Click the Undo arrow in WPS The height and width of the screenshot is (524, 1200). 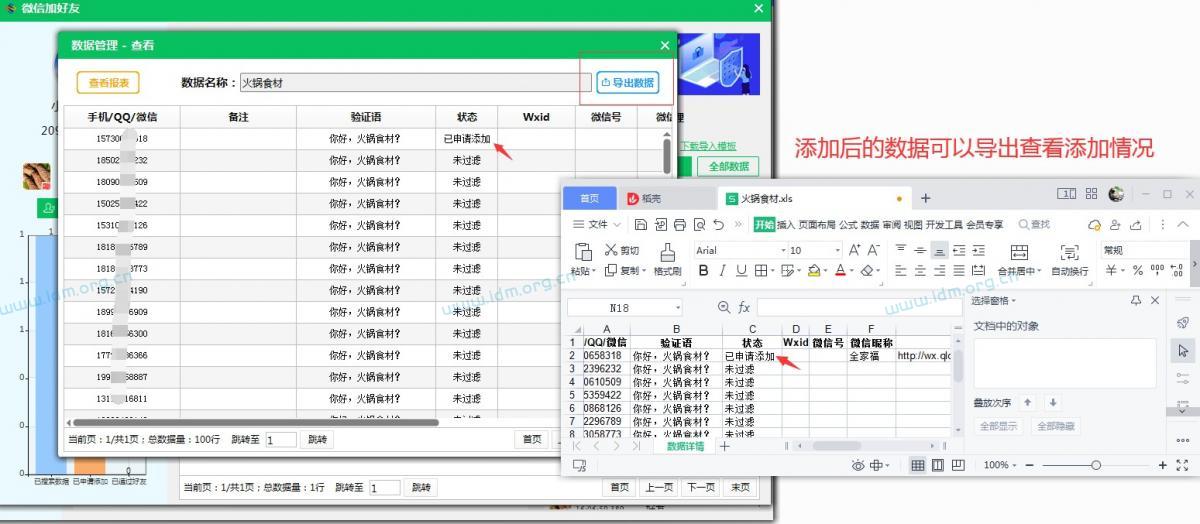(x=718, y=224)
